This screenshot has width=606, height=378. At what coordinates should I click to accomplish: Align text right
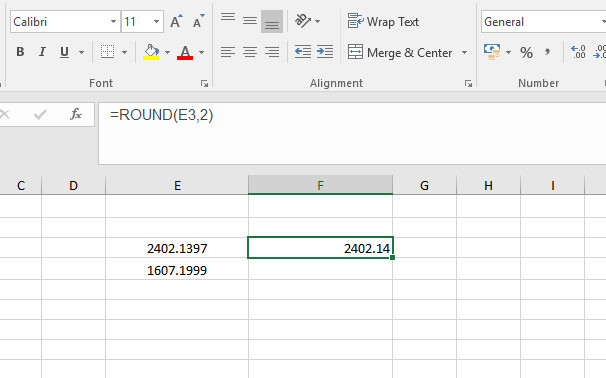click(x=272, y=52)
